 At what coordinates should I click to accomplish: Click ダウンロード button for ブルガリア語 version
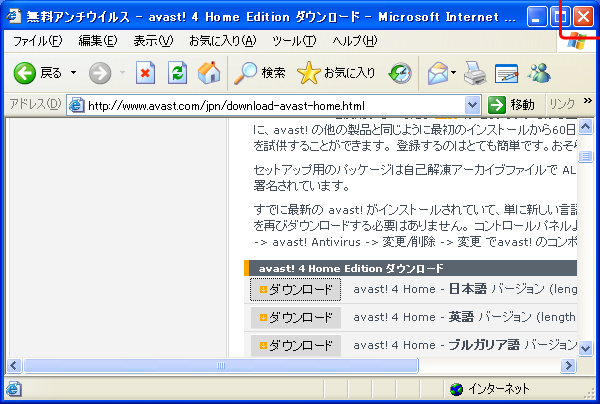pyautogui.click(x=295, y=345)
